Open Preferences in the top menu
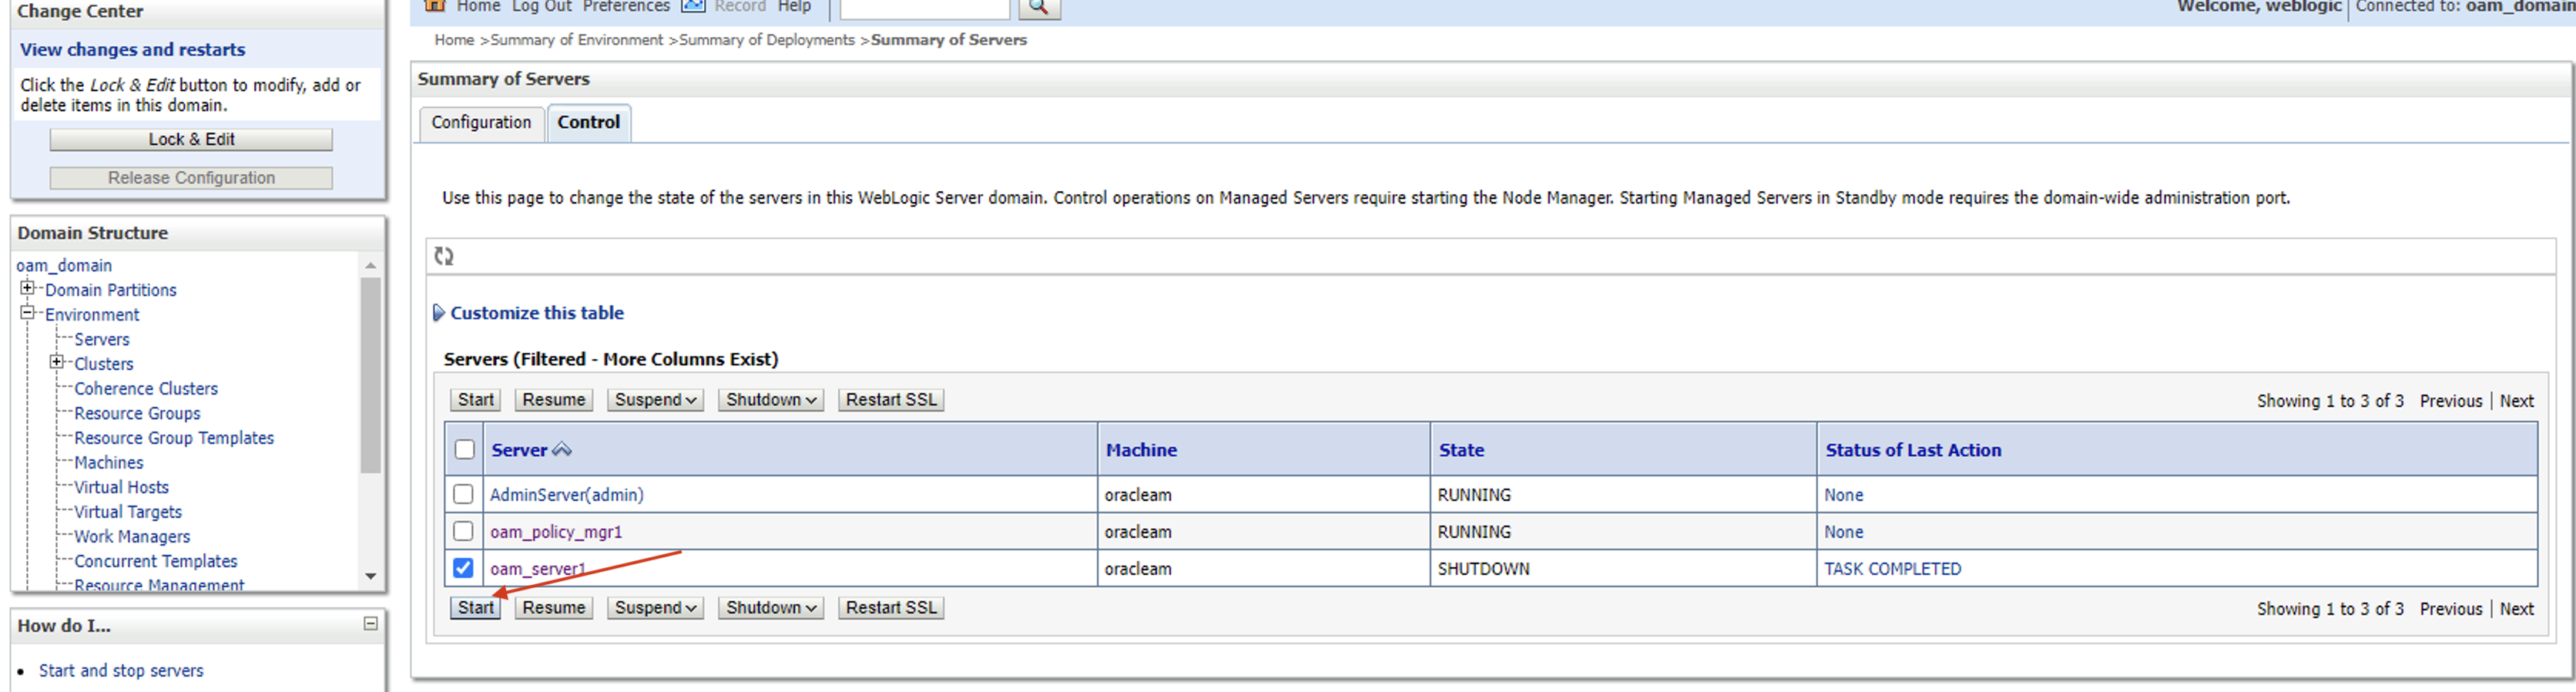Screen dimensions: 2576x692 point(626,7)
